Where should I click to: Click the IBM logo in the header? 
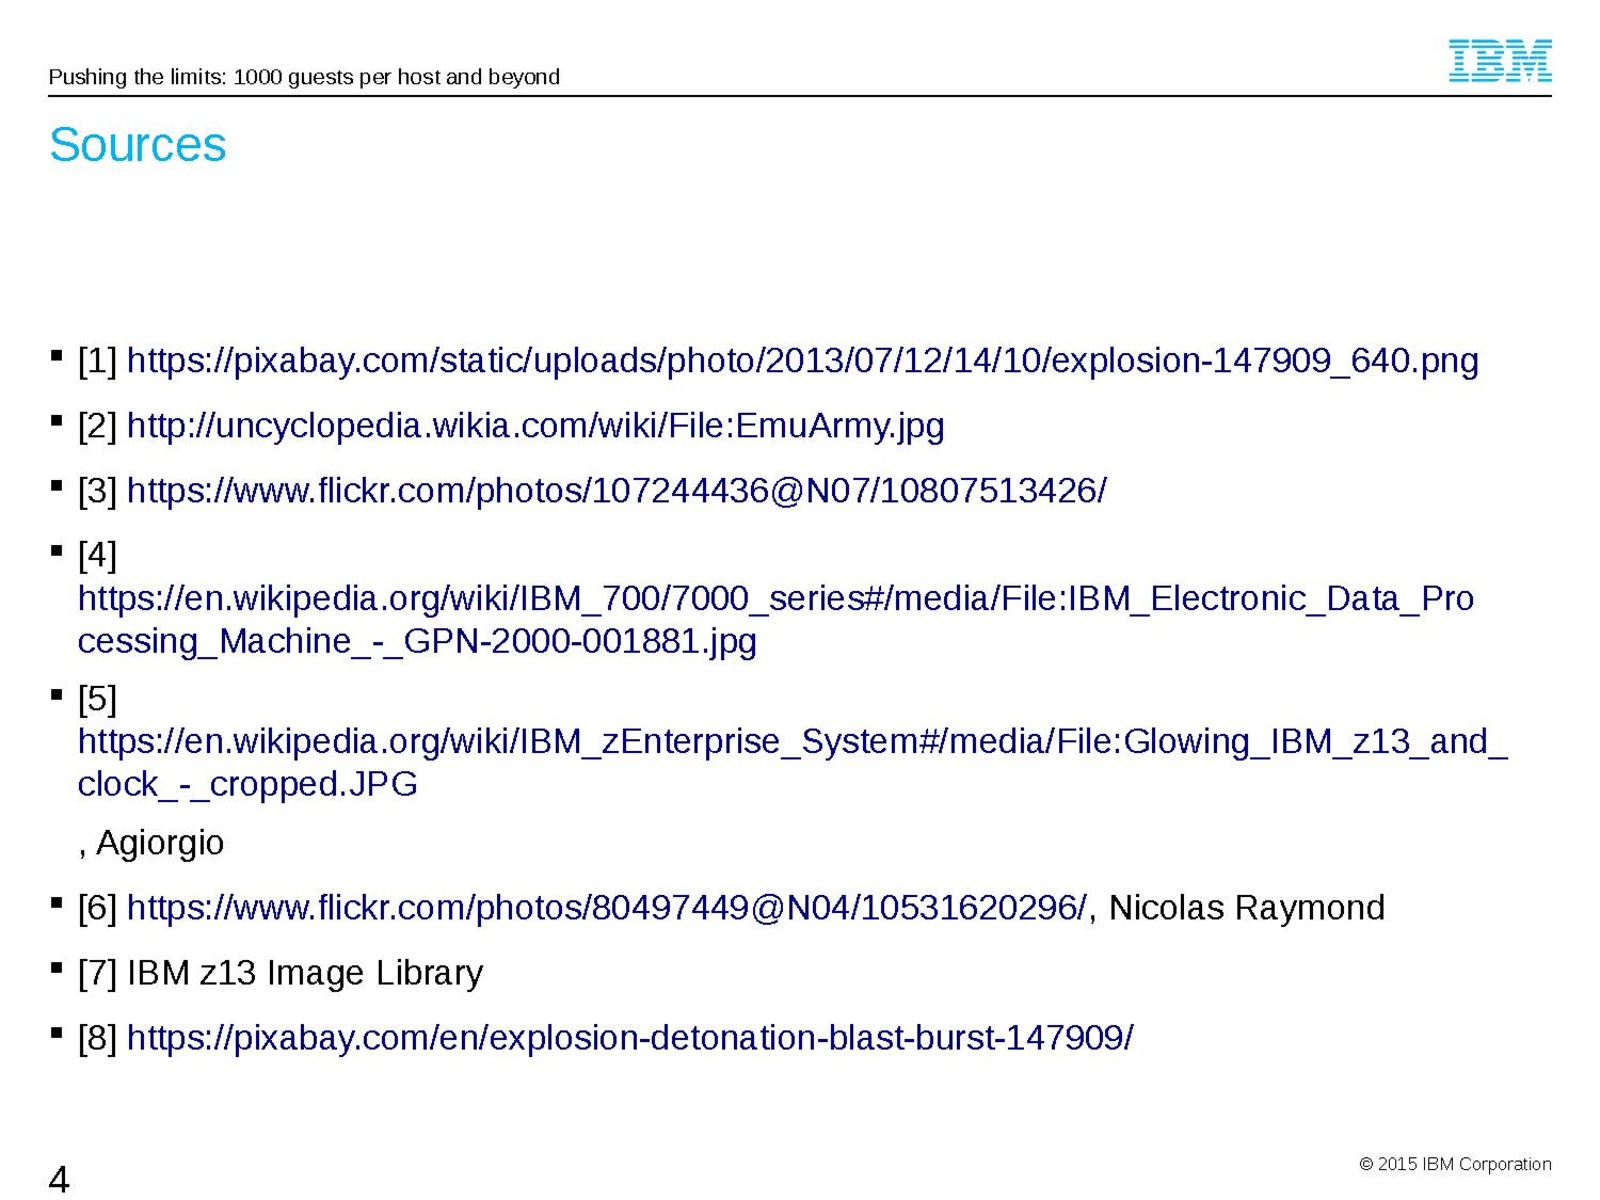click(x=1499, y=61)
